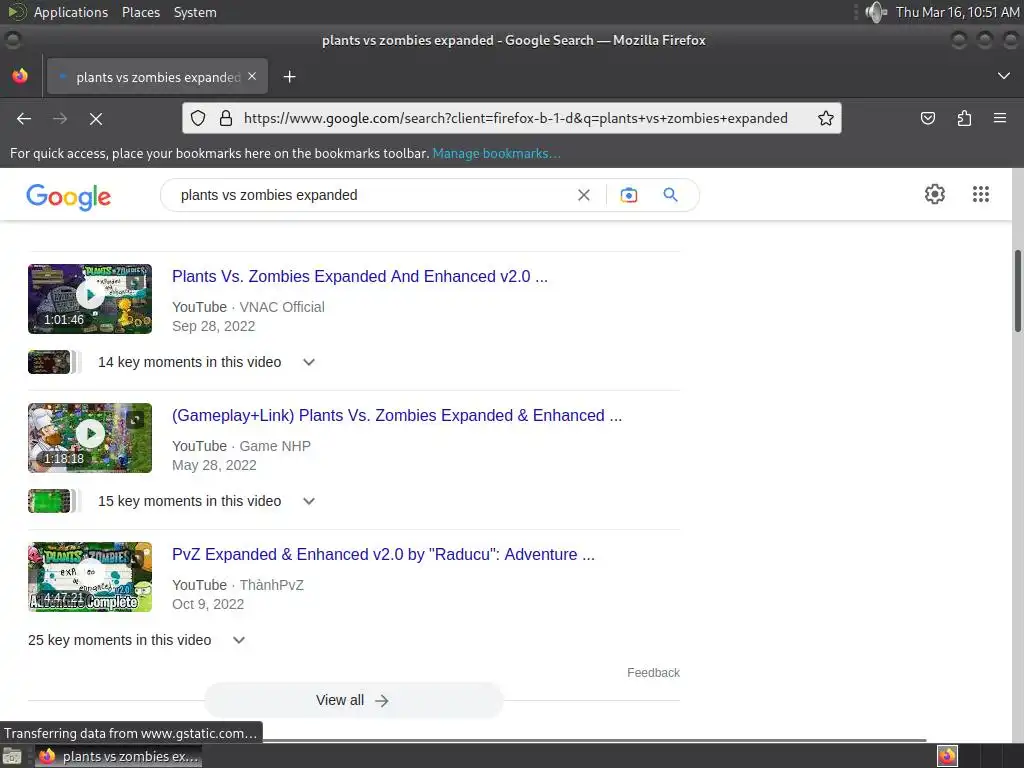The image size is (1024, 768).
Task: Open the Firefox extensions menu
Action: [x=964, y=118]
